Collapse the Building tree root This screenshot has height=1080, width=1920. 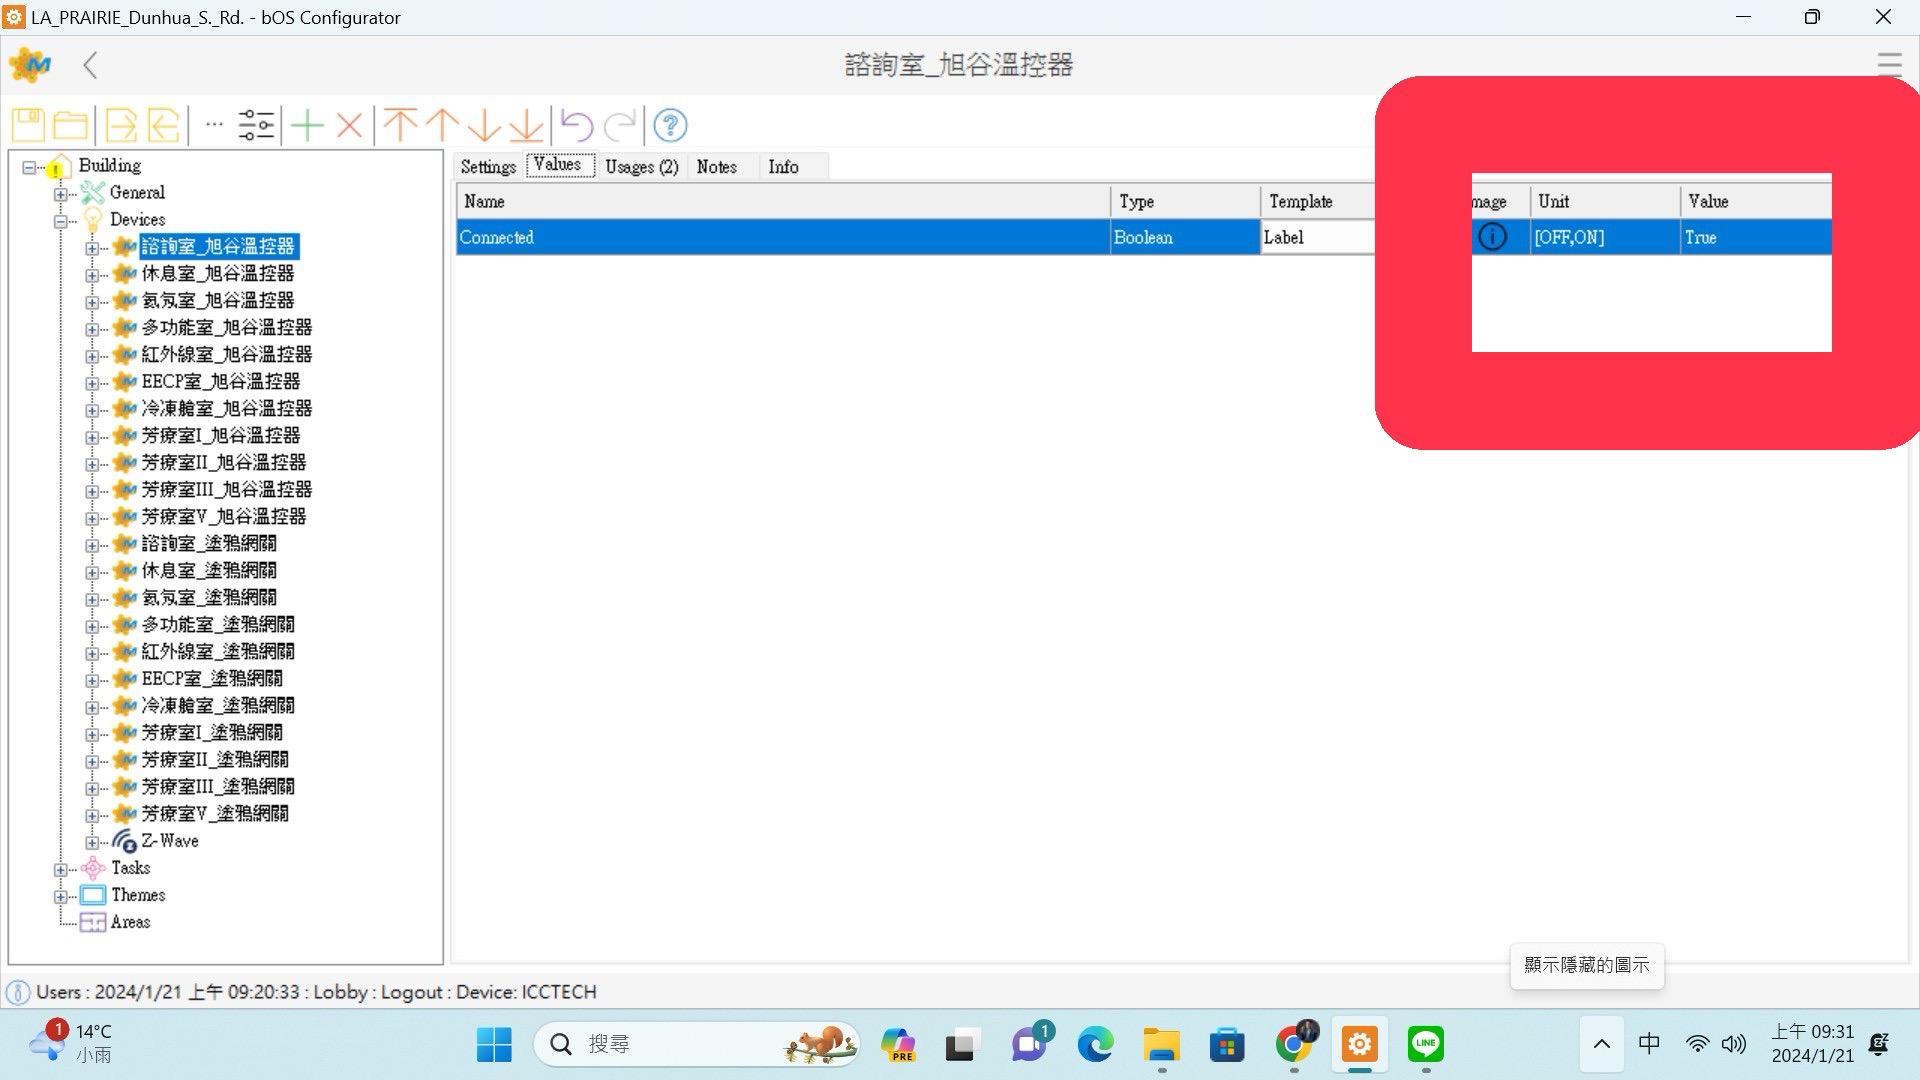click(x=29, y=167)
